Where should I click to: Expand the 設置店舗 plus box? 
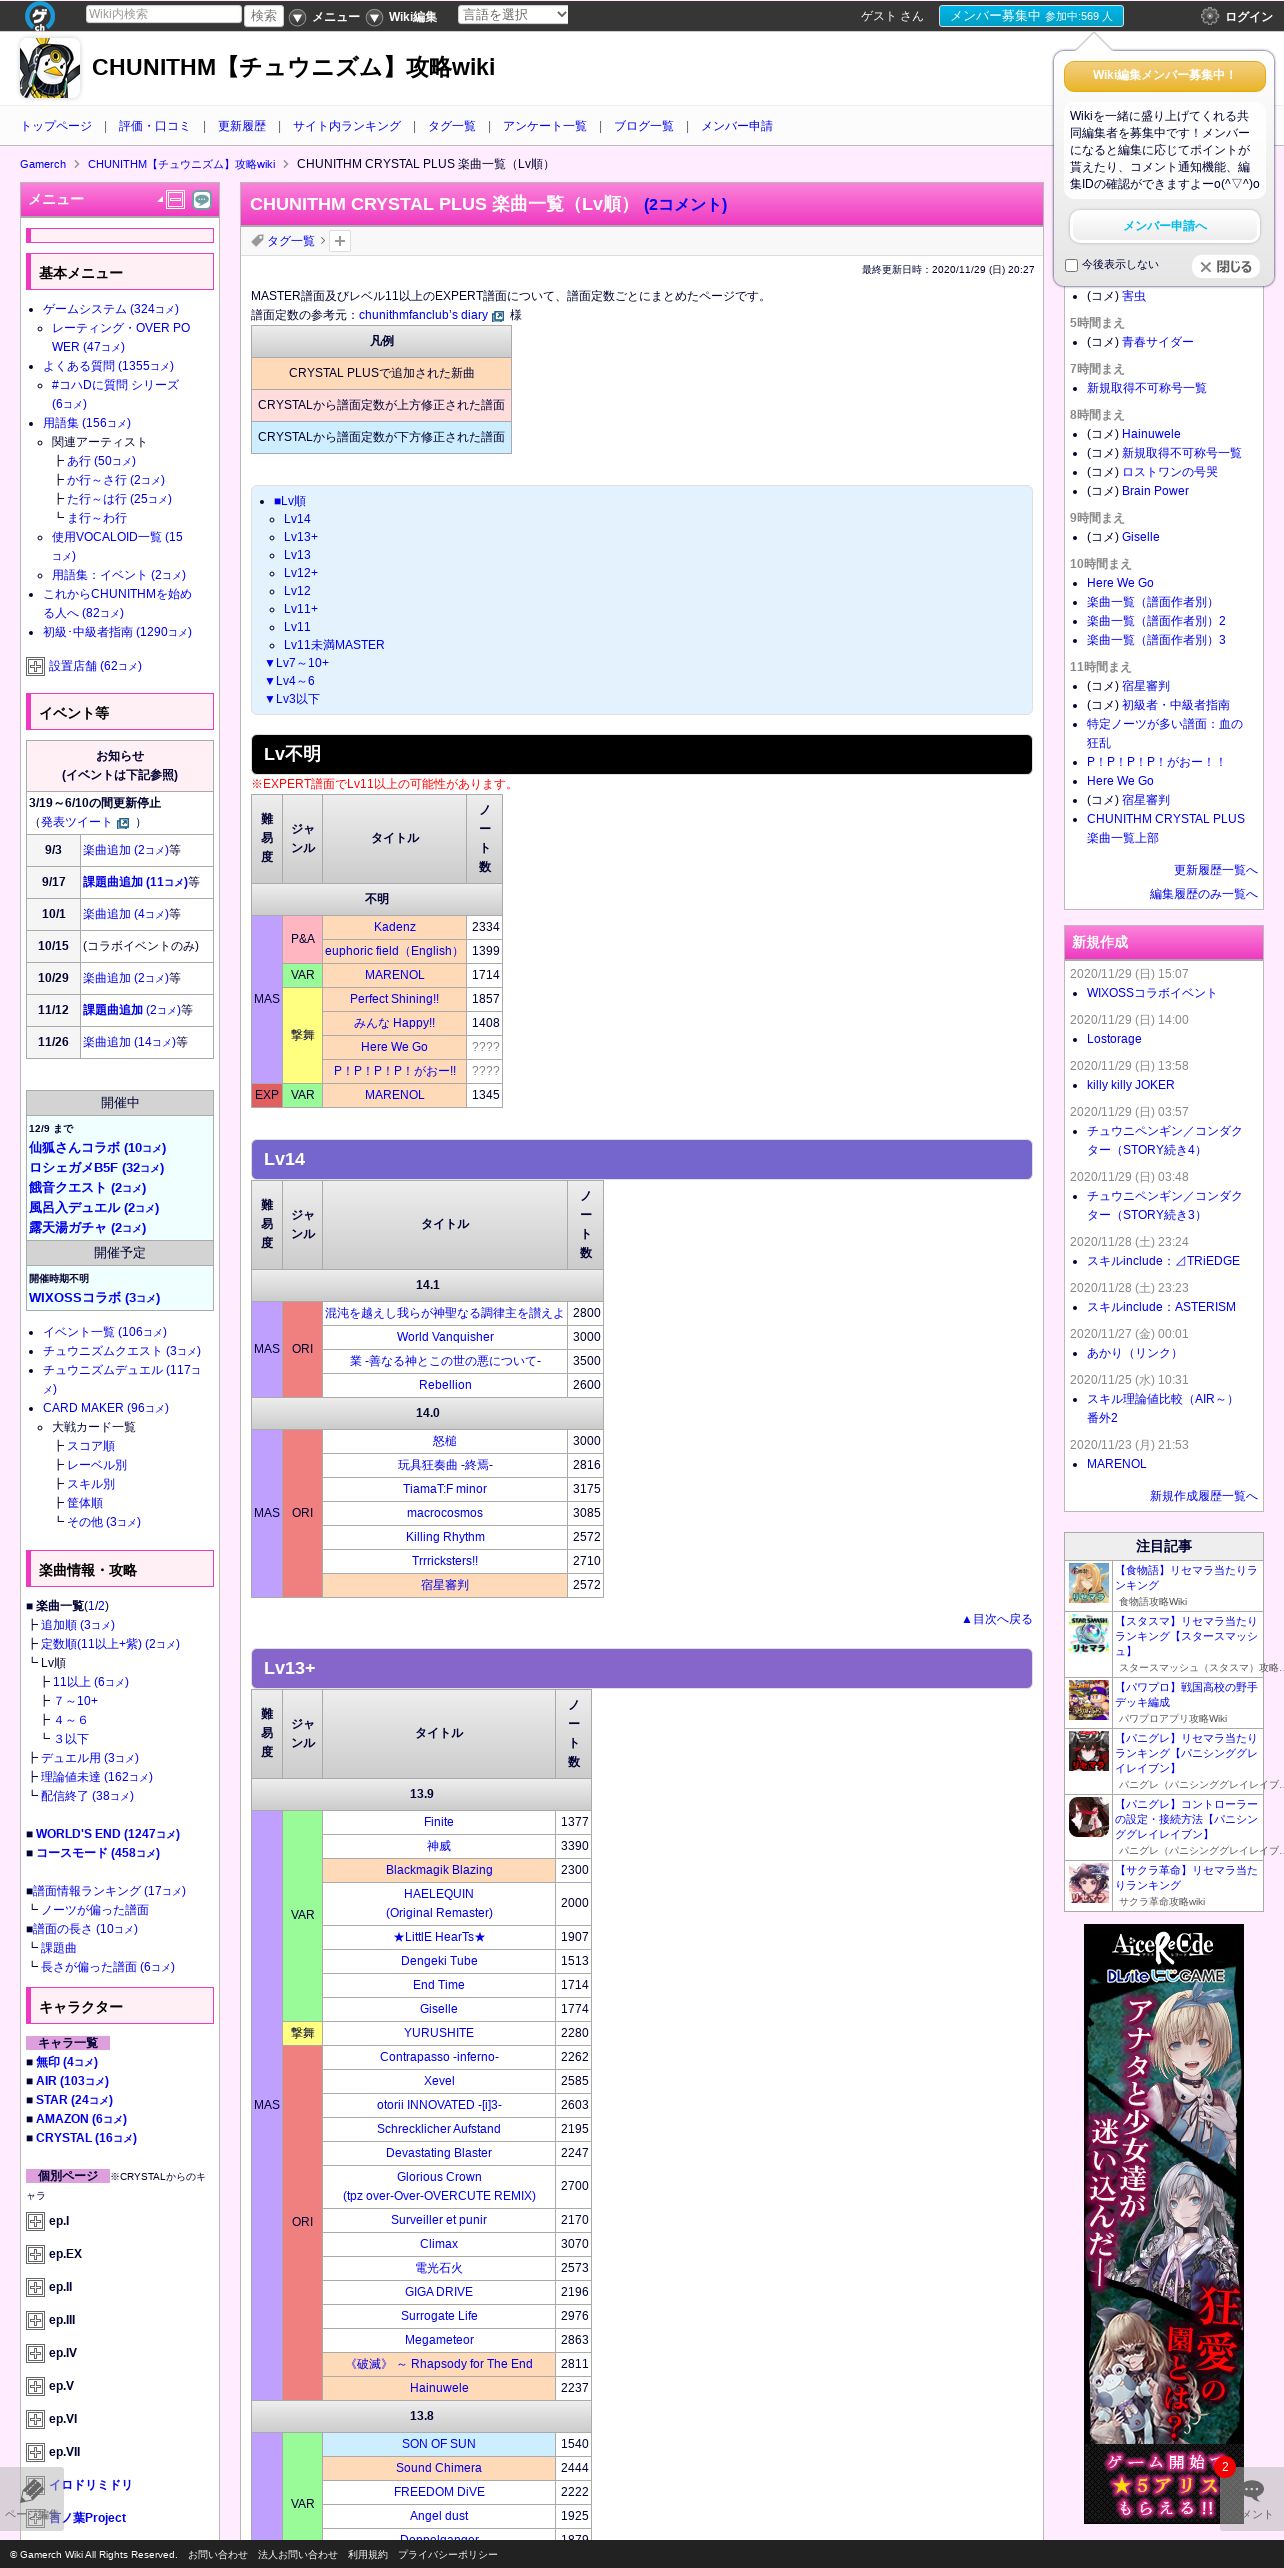pos(35,666)
